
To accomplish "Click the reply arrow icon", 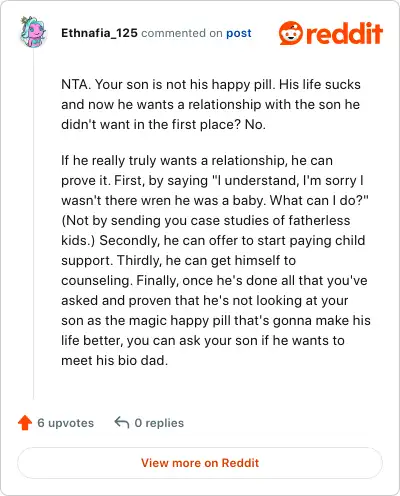I will pos(122,422).
